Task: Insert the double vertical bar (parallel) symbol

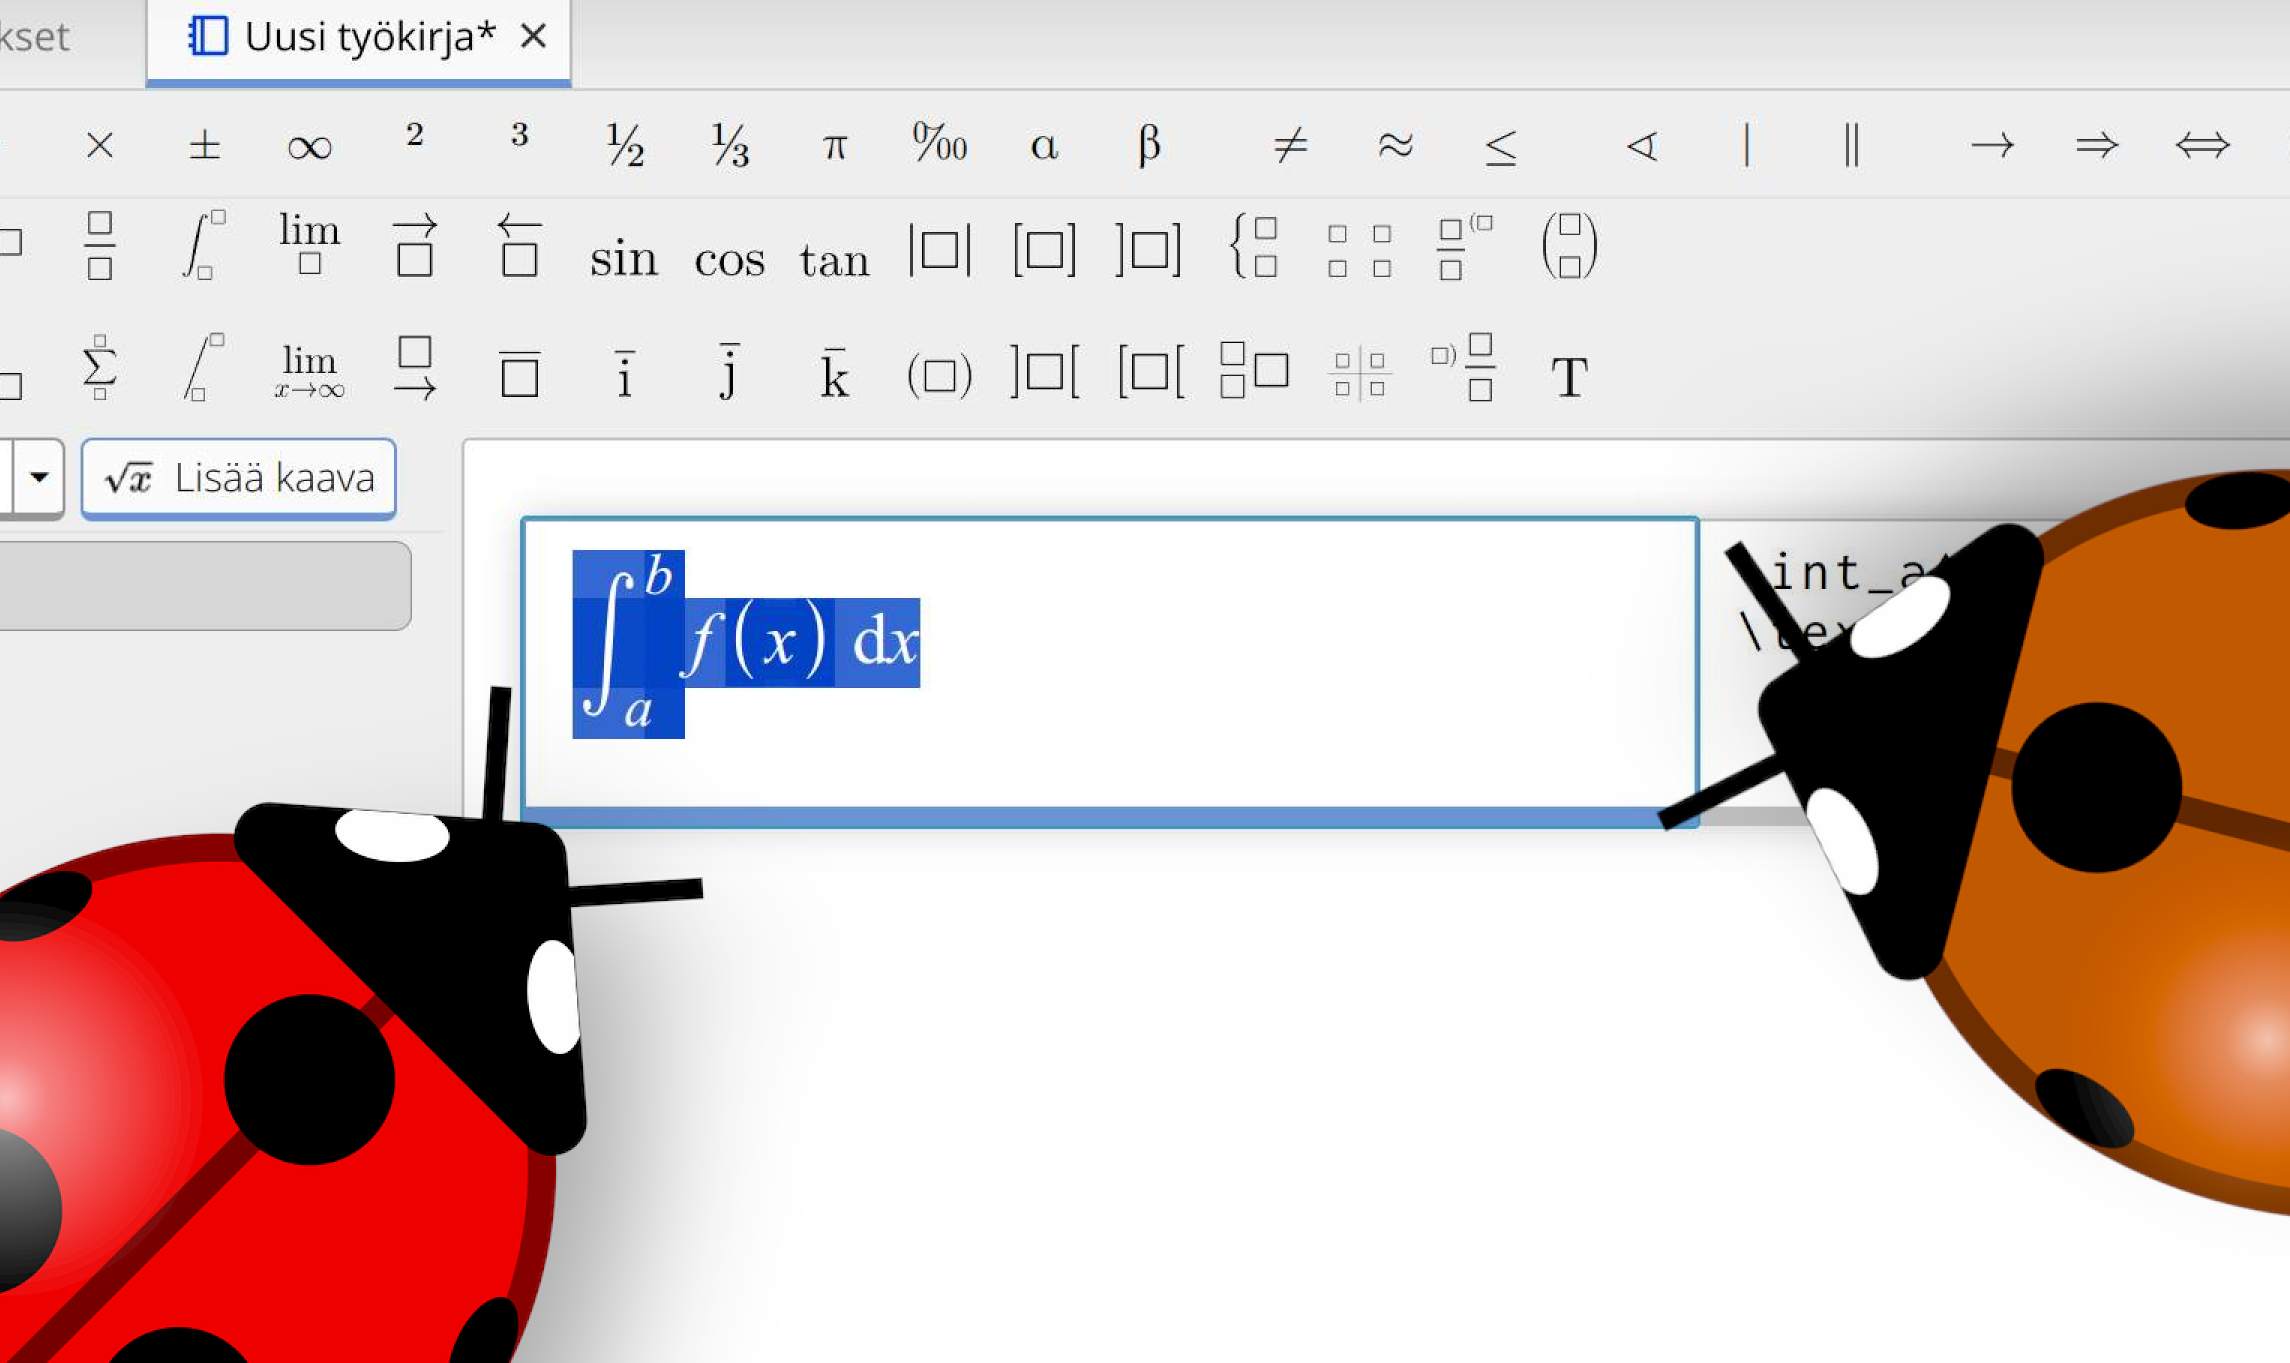Action: [x=1851, y=146]
